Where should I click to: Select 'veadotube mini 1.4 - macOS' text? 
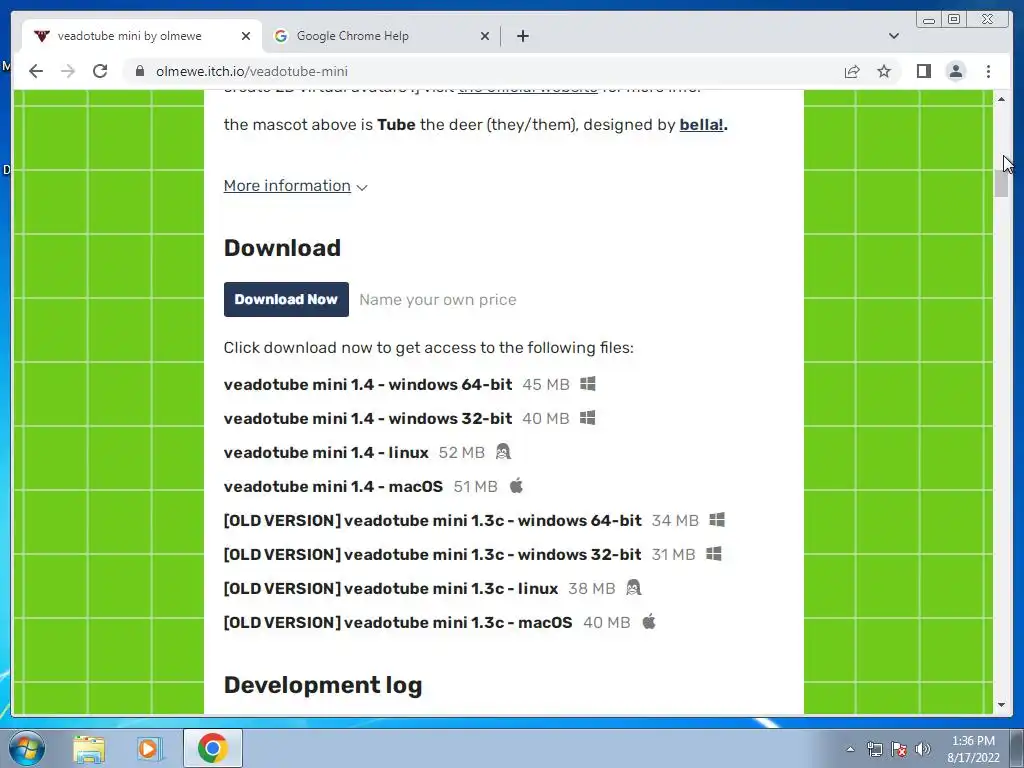(333, 487)
